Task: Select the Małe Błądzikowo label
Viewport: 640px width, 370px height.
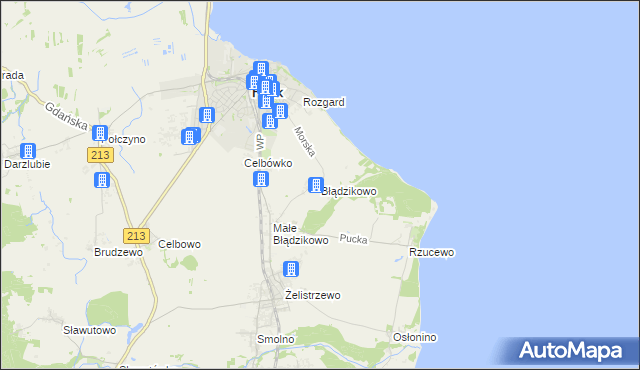Action: [x=300, y=234]
